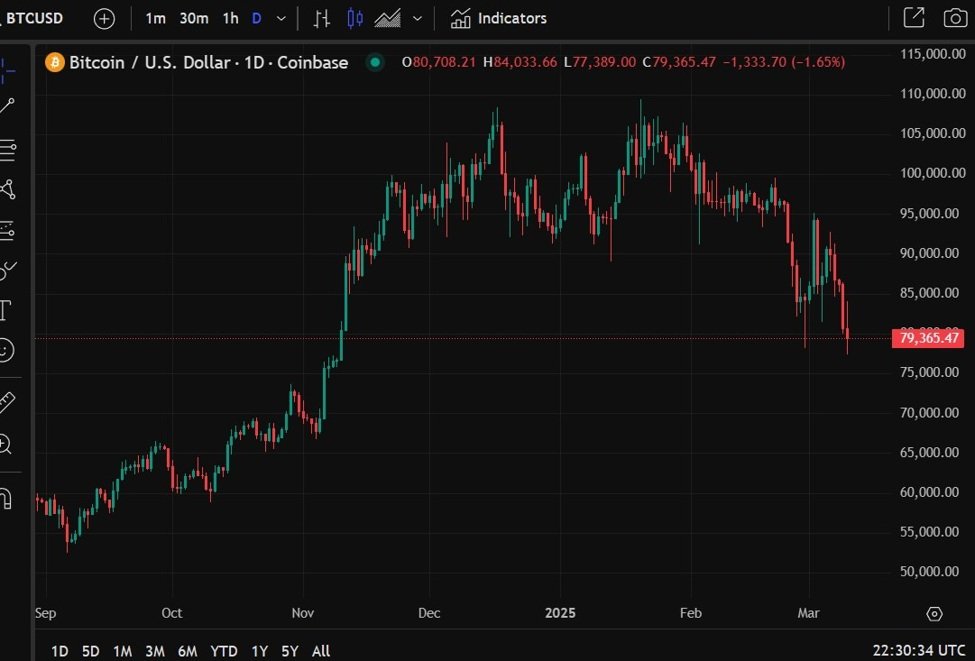The image size is (975, 661).
Task: Open the Indicators panel
Action: pos(499,18)
